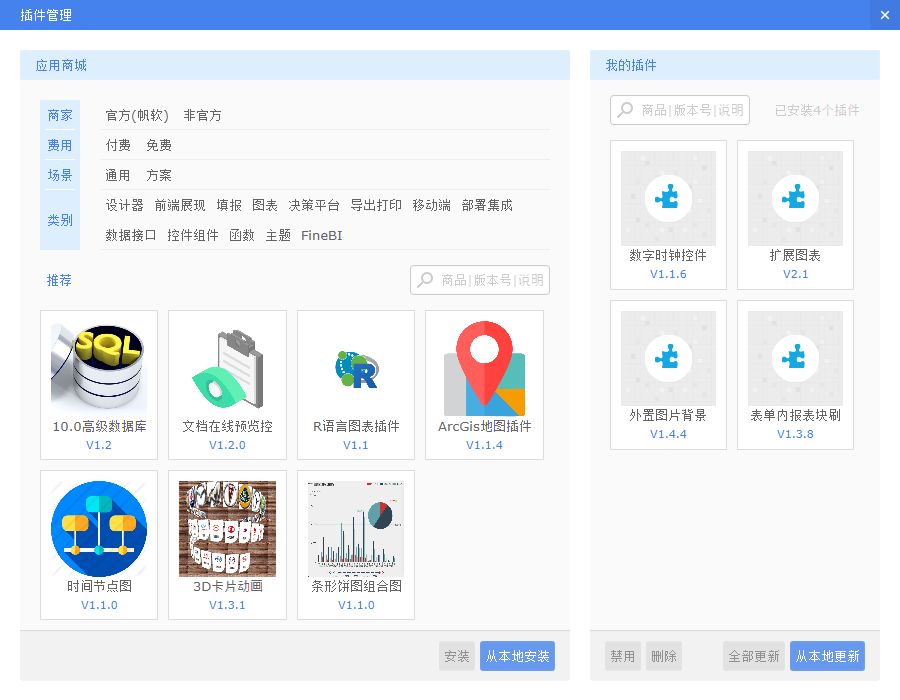The width and height of the screenshot is (900, 700).
Task: Choose the 导出打印 category
Action: [376, 205]
